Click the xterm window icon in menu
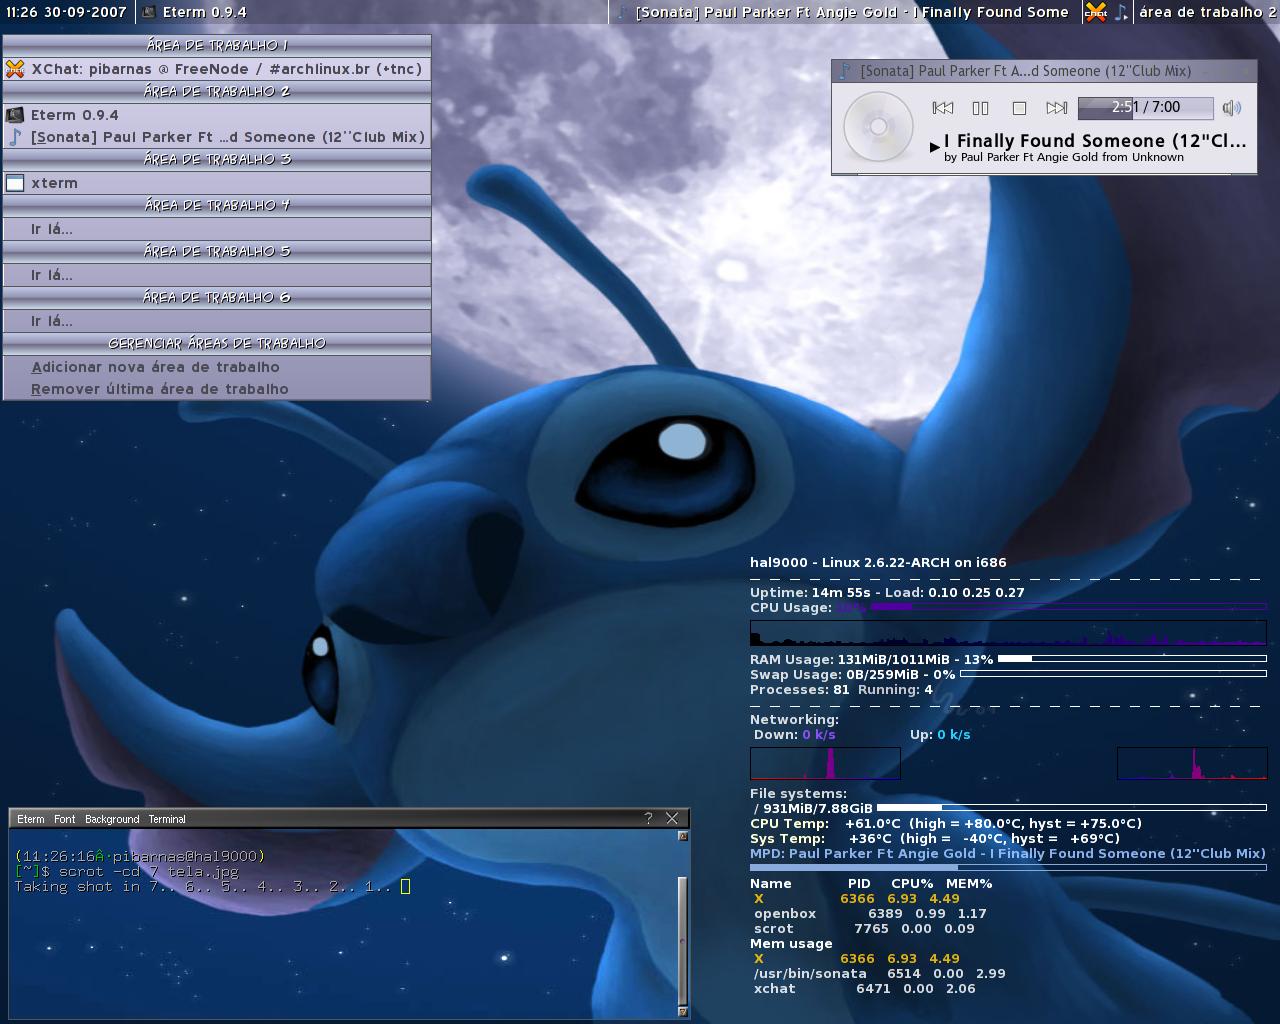The width and height of the screenshot is (1280, 1024). (x=15, y=183)
